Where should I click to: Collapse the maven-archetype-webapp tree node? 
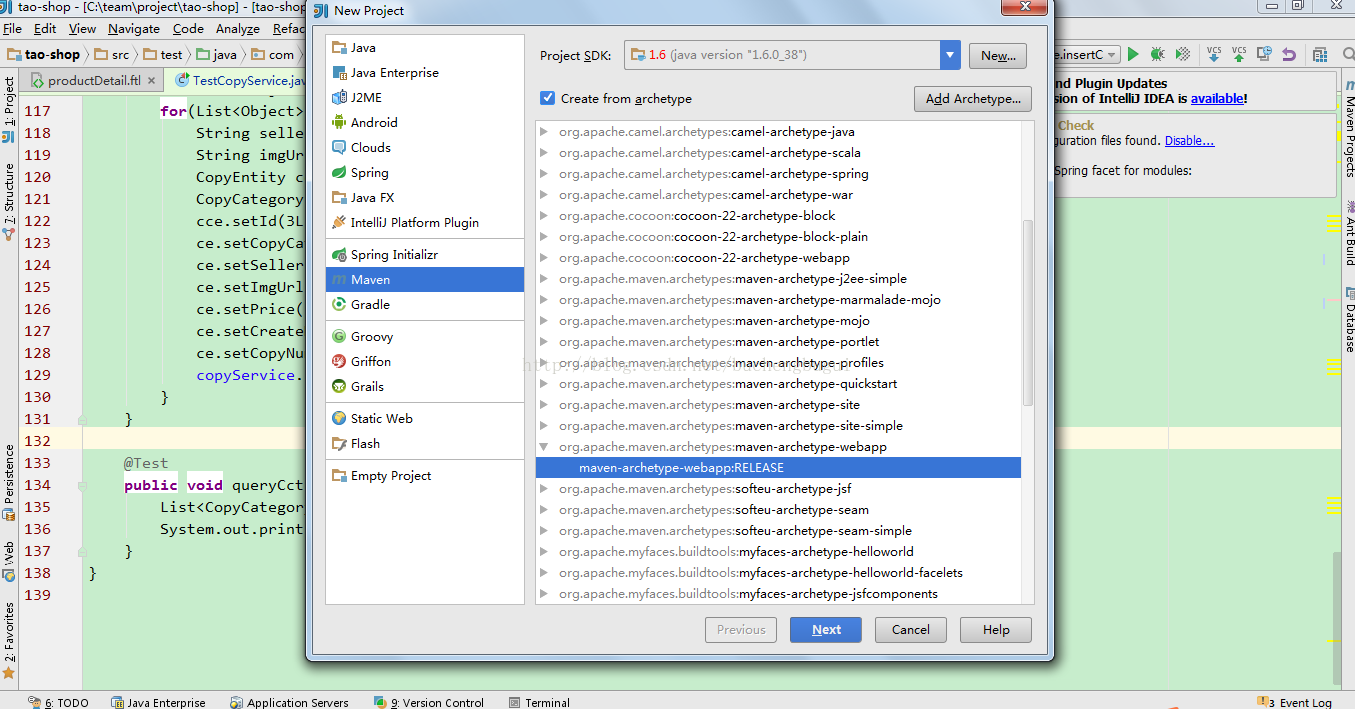pyautogui.click(x=544, y=447)
